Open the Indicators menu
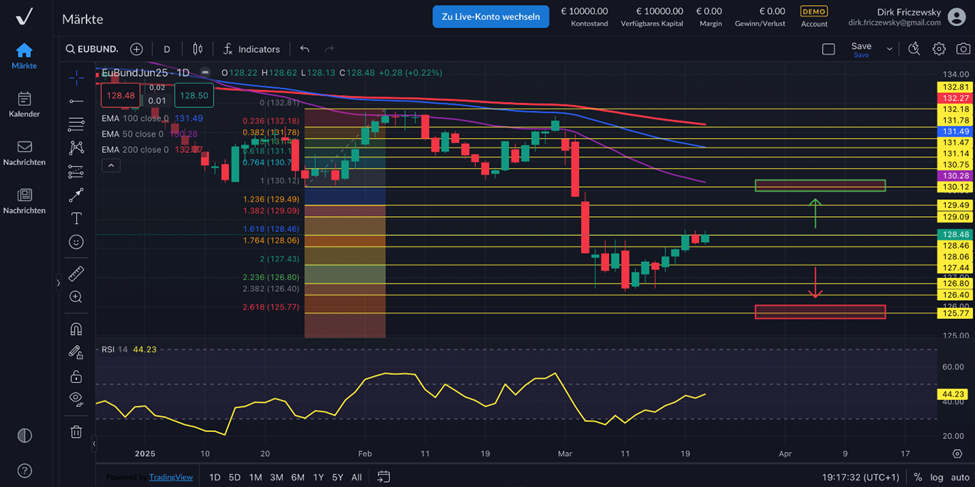 click(x=250, y=49)
